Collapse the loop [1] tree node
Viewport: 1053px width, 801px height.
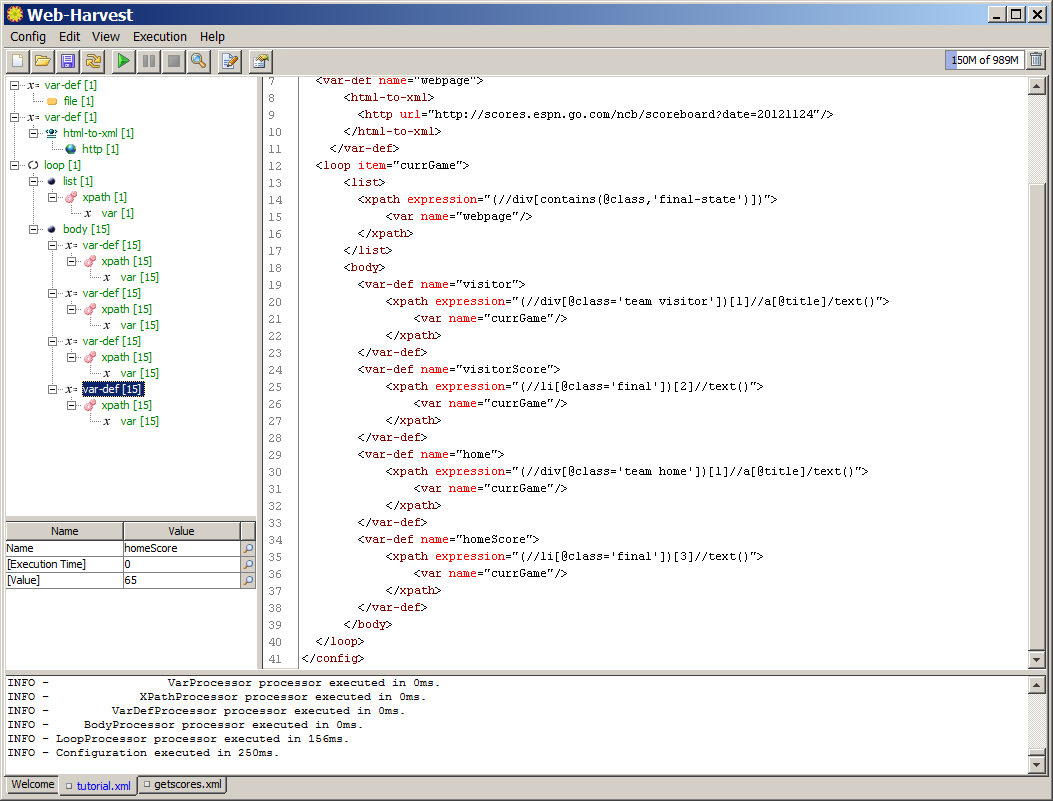tap(15, 165)
